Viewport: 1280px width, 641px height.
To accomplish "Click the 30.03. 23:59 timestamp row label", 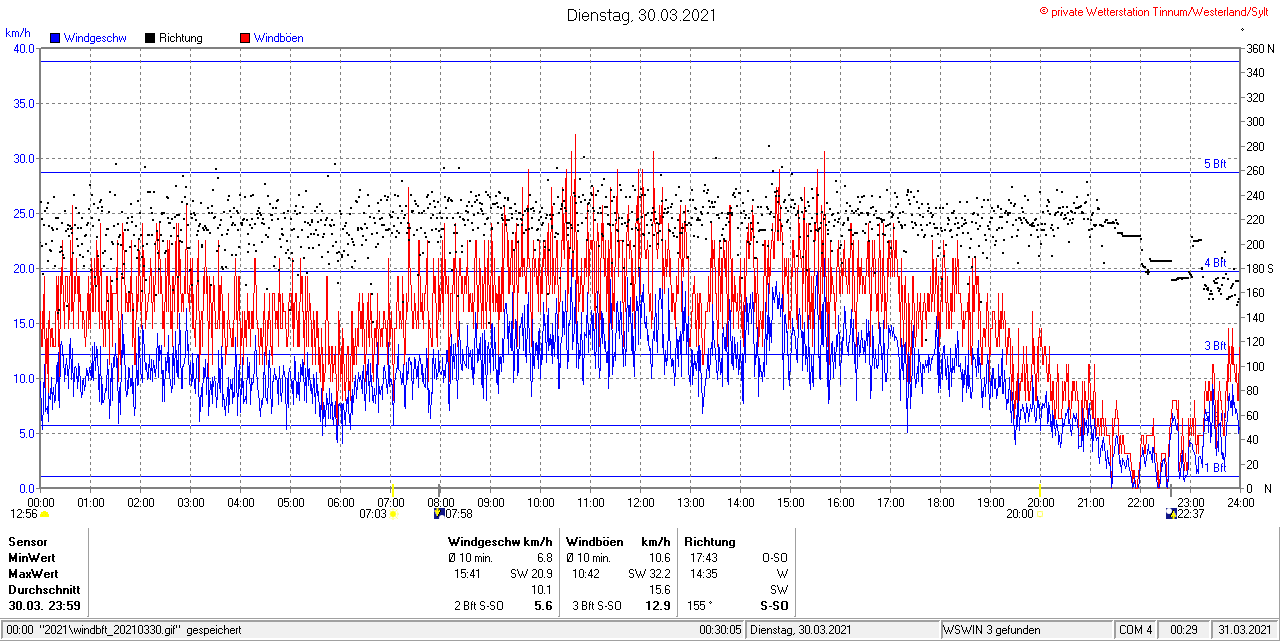I will [45, 606].
